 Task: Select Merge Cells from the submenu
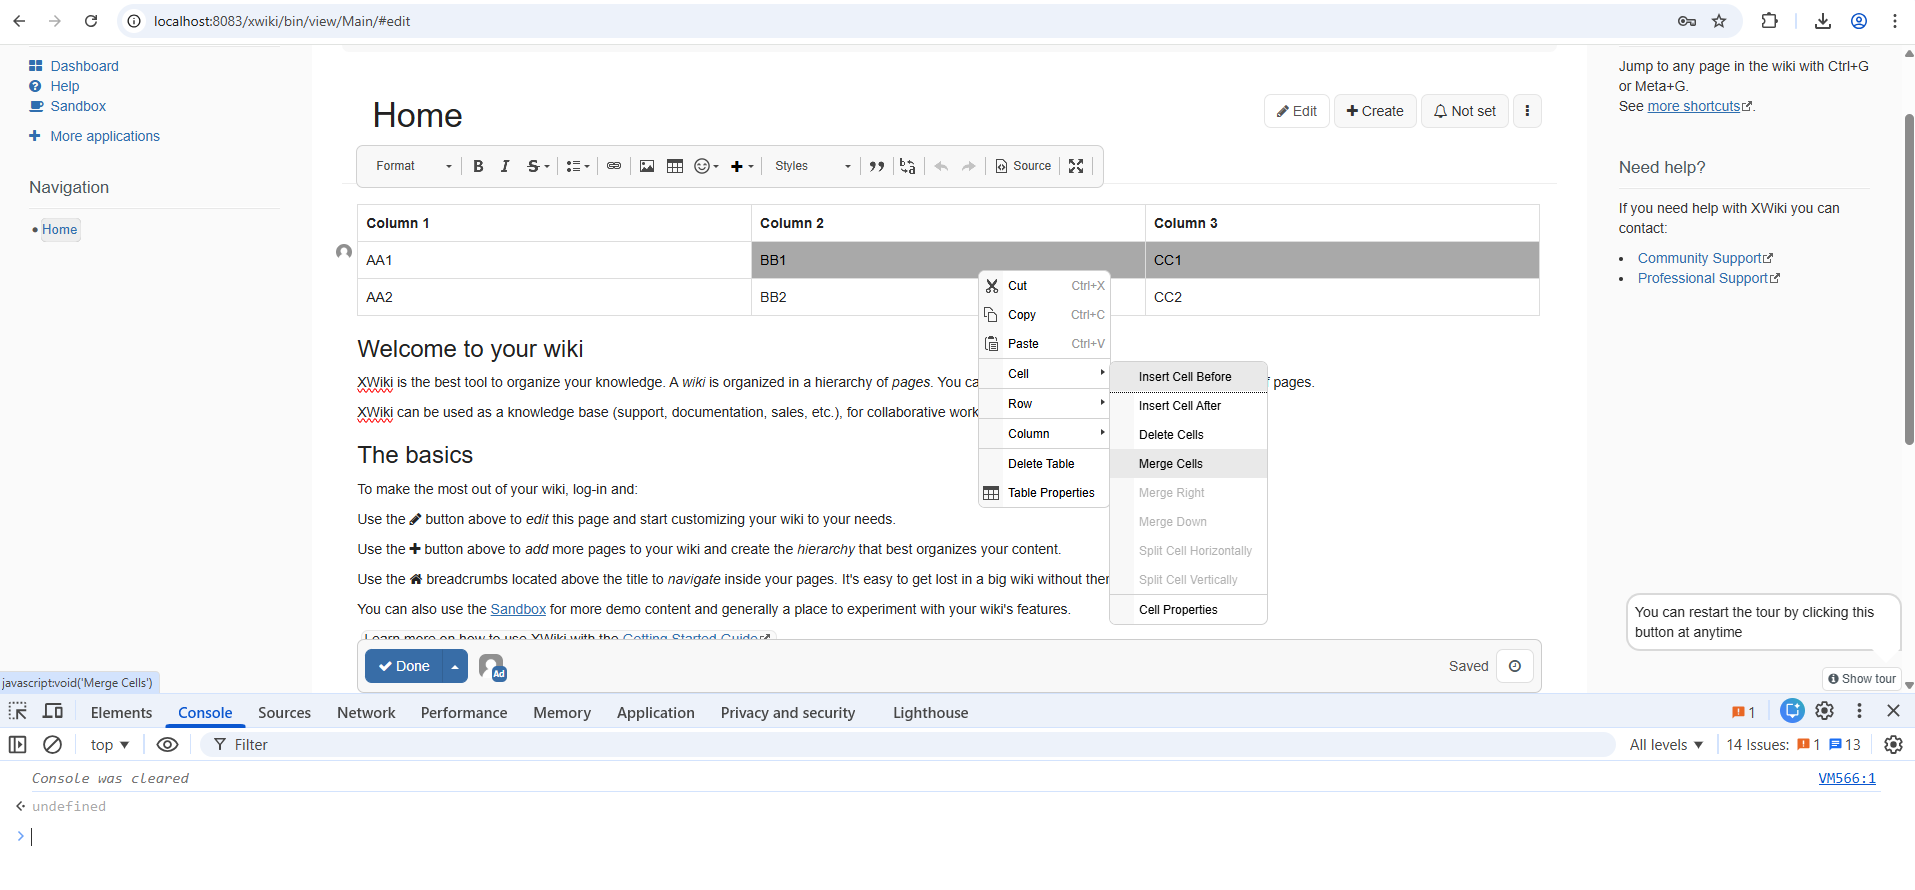click(1171, 464)
